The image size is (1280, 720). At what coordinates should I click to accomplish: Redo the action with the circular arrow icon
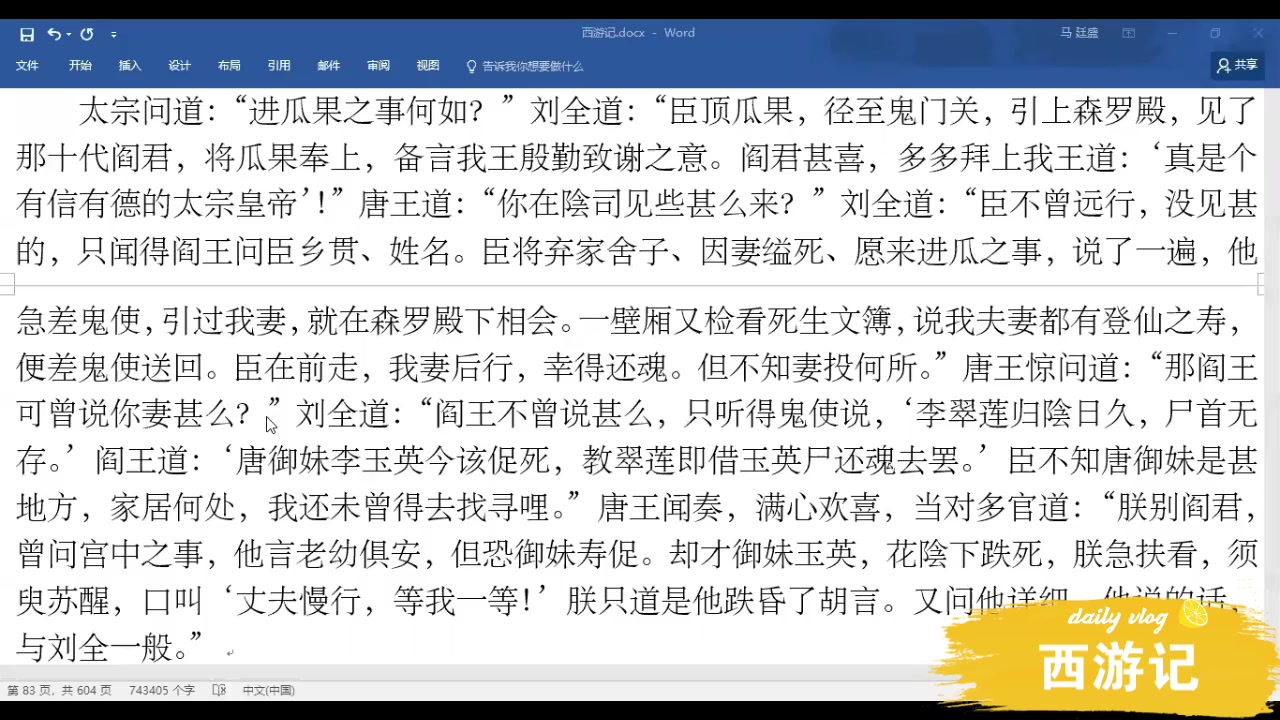(87, 34)
